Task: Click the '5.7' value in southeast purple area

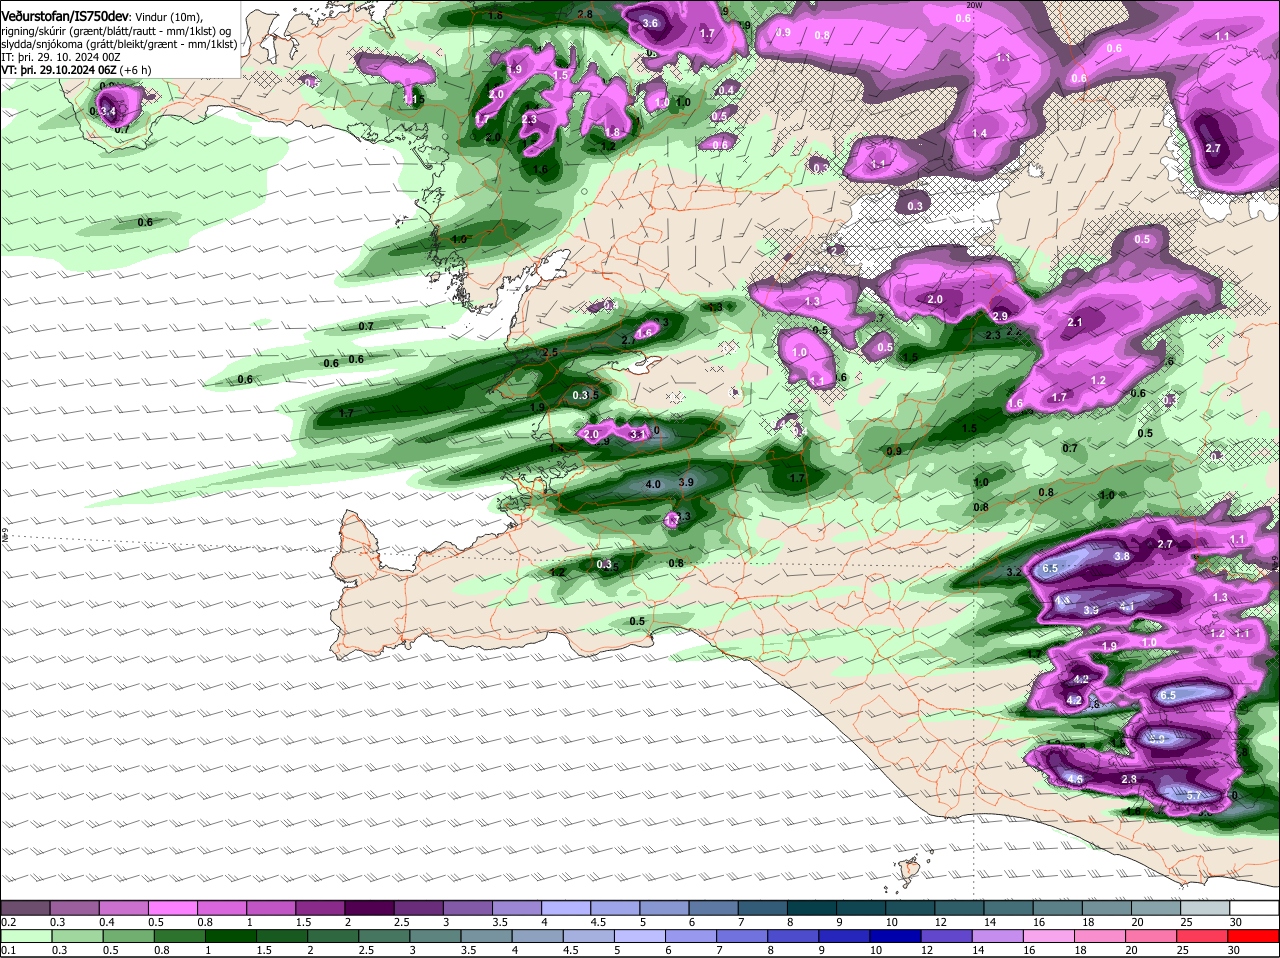Action: point(1194,796)
